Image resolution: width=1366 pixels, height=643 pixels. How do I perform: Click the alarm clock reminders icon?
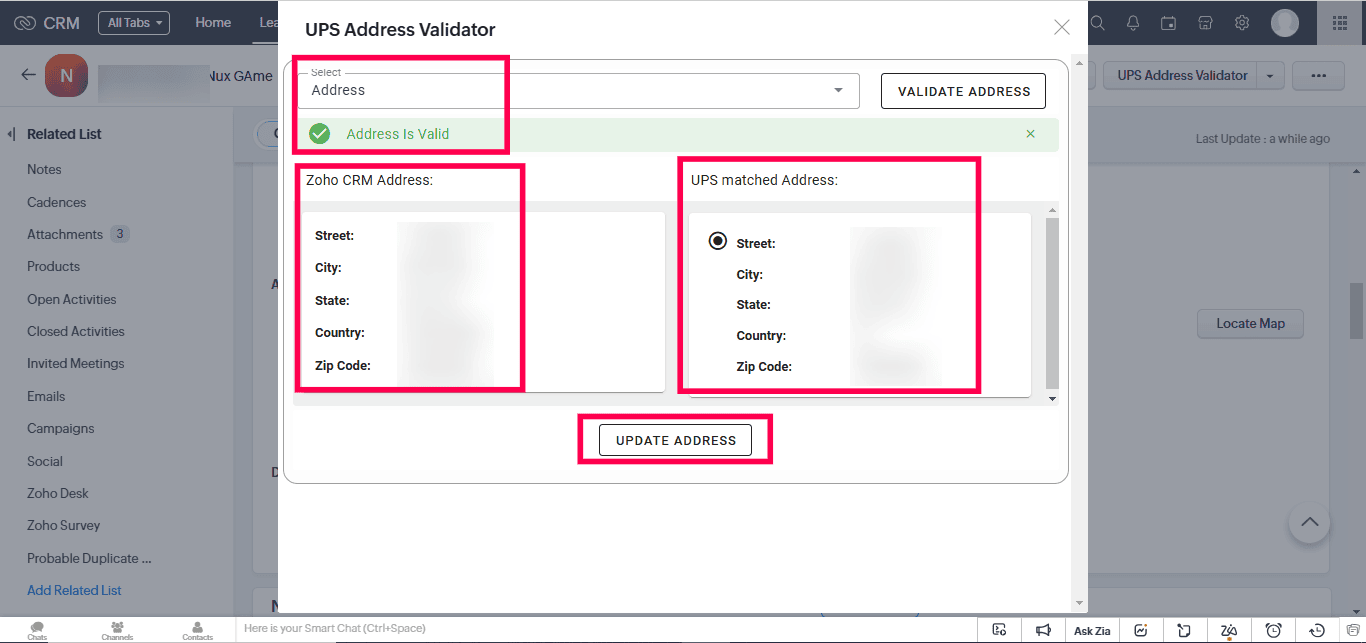pyautogui.click(x=1274, y=630)
